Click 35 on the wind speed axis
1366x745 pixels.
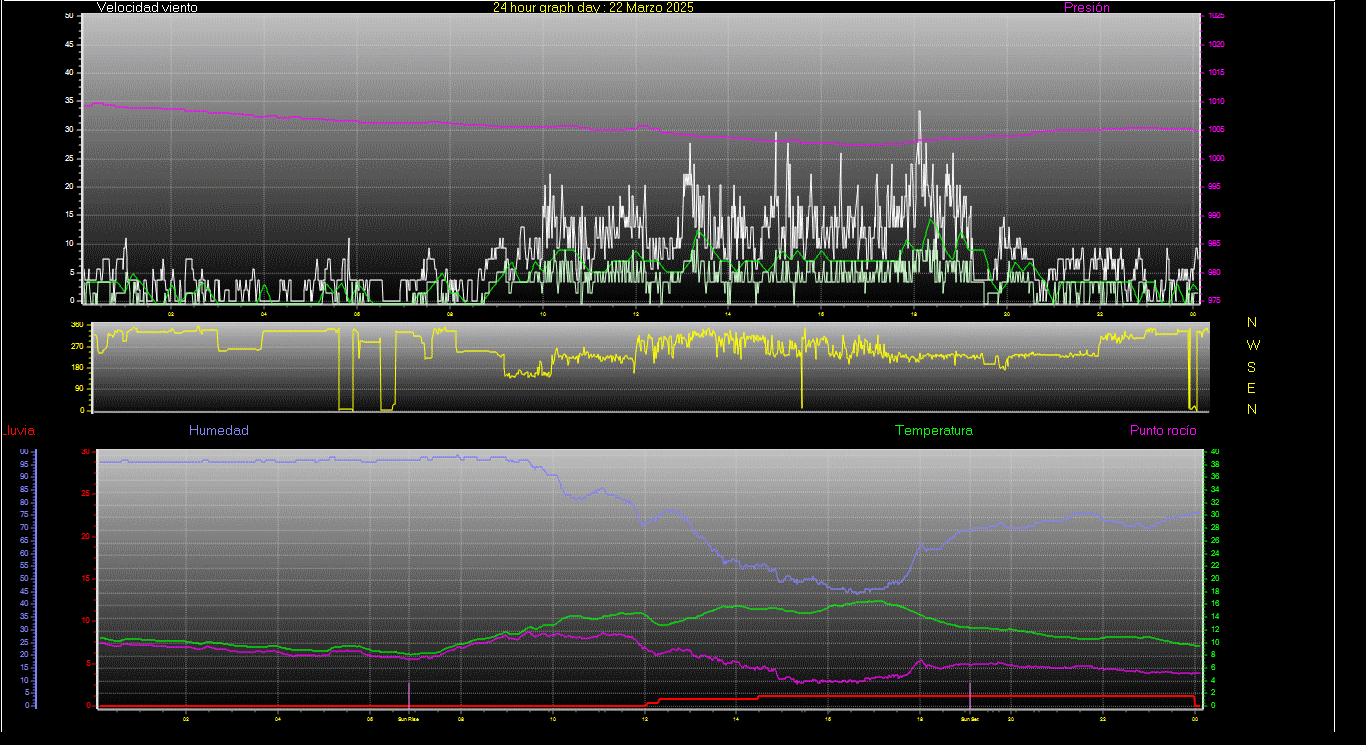click(69, 102)
